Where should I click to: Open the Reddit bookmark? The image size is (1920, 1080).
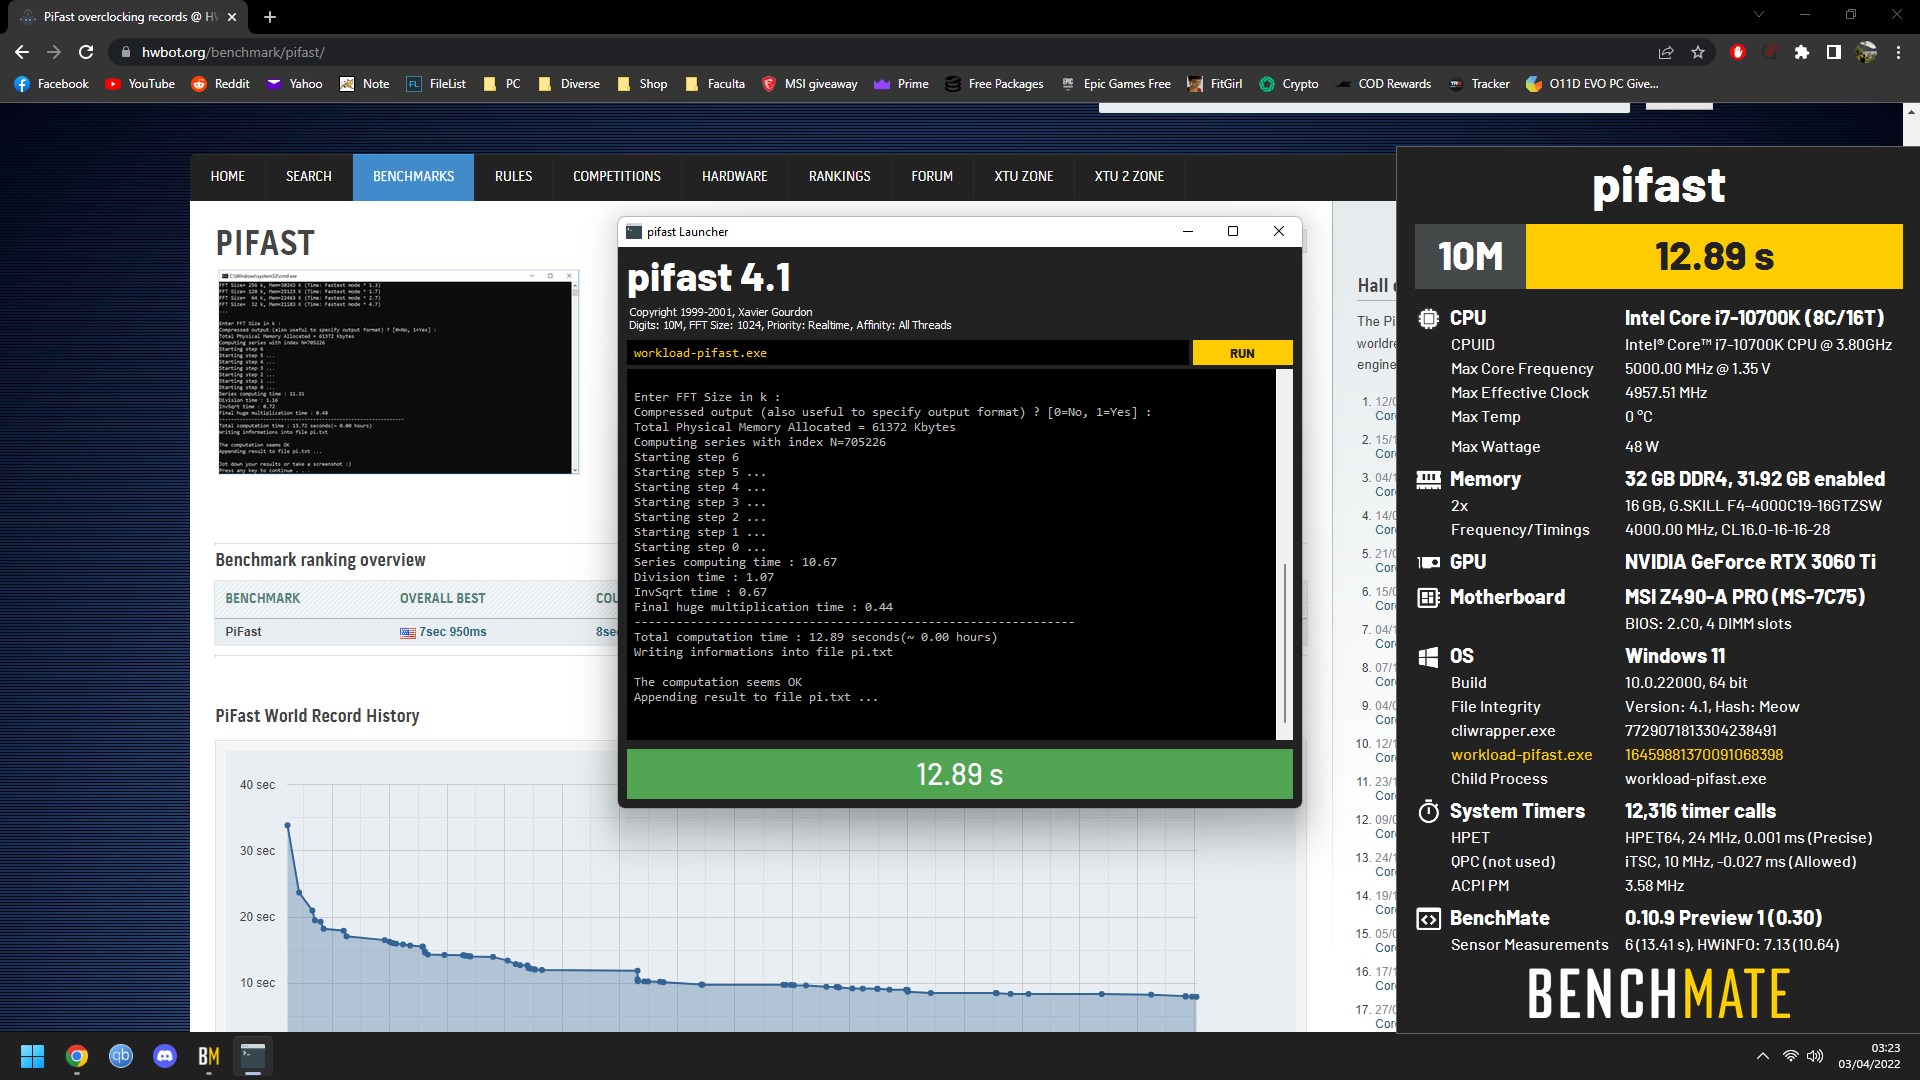[x=221, y=84]
